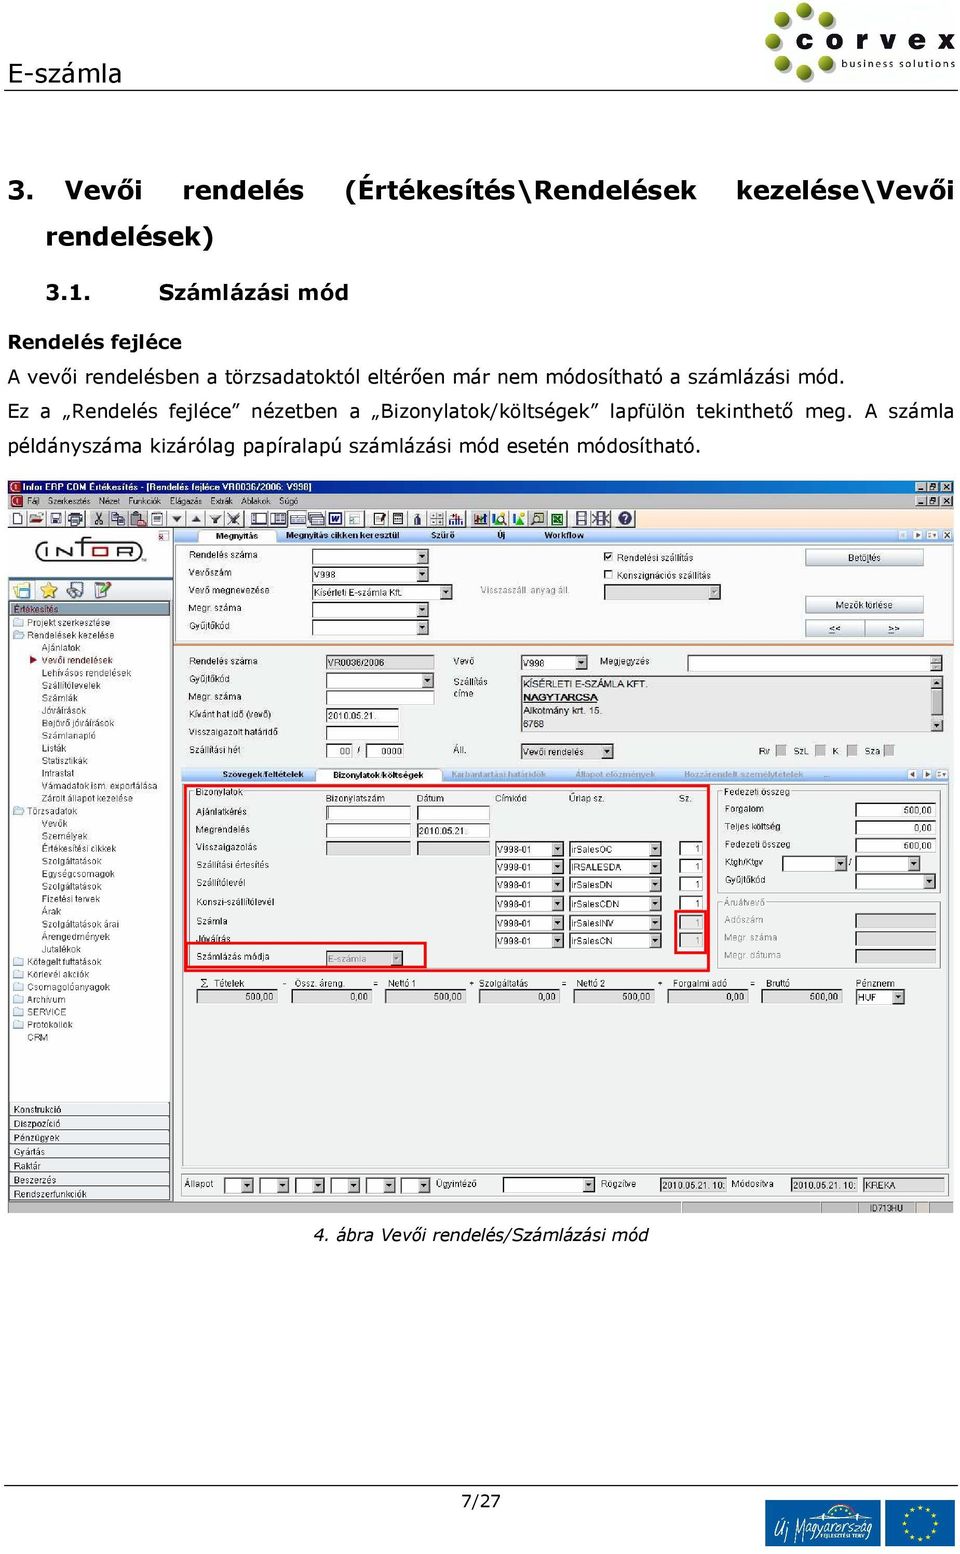Toggle the Sza checkbox
960x1554 pixels.
pyautogui.click(x=888, y=750)
